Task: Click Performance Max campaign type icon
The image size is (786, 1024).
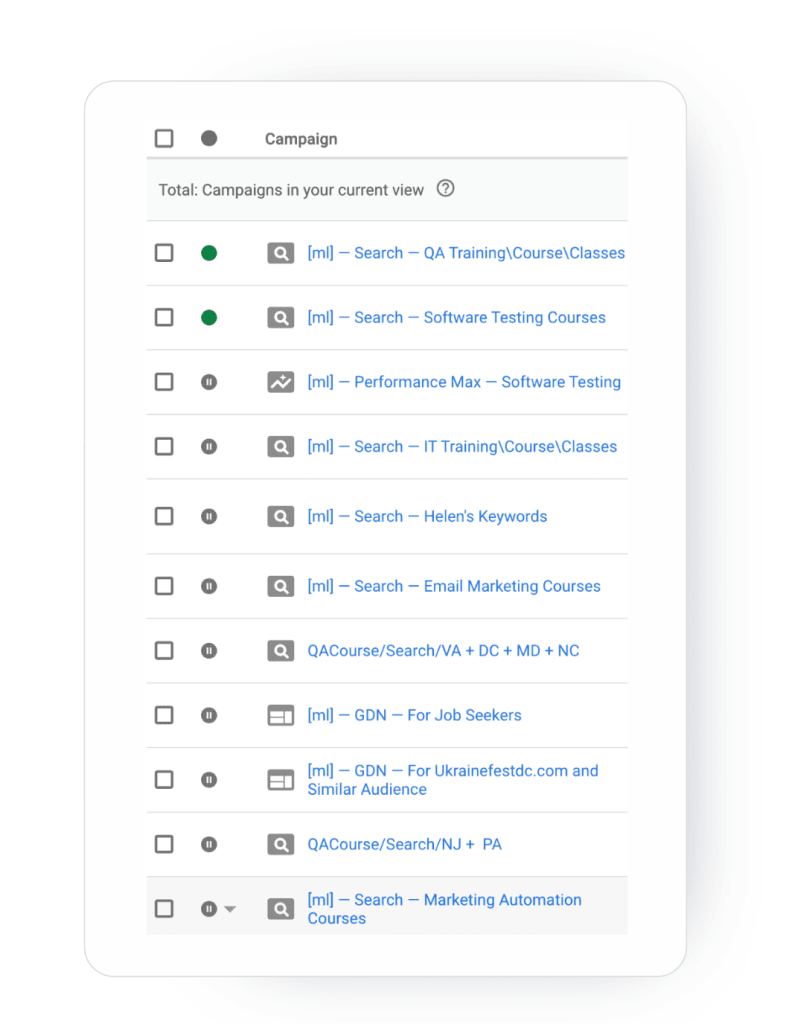Action: point(281,382)
